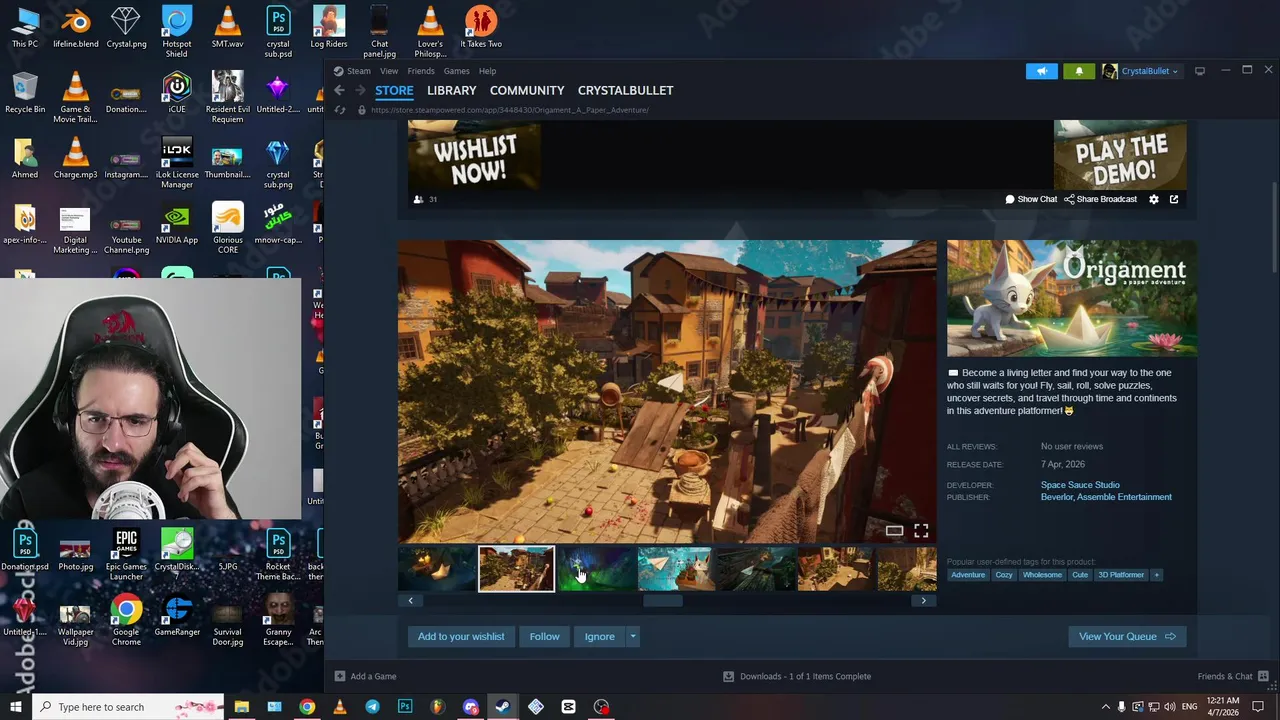The height and width of the screenshot is (720, 1280).
Task: Open It Takes Two desktop shortcut
Action: pos(481,28)
